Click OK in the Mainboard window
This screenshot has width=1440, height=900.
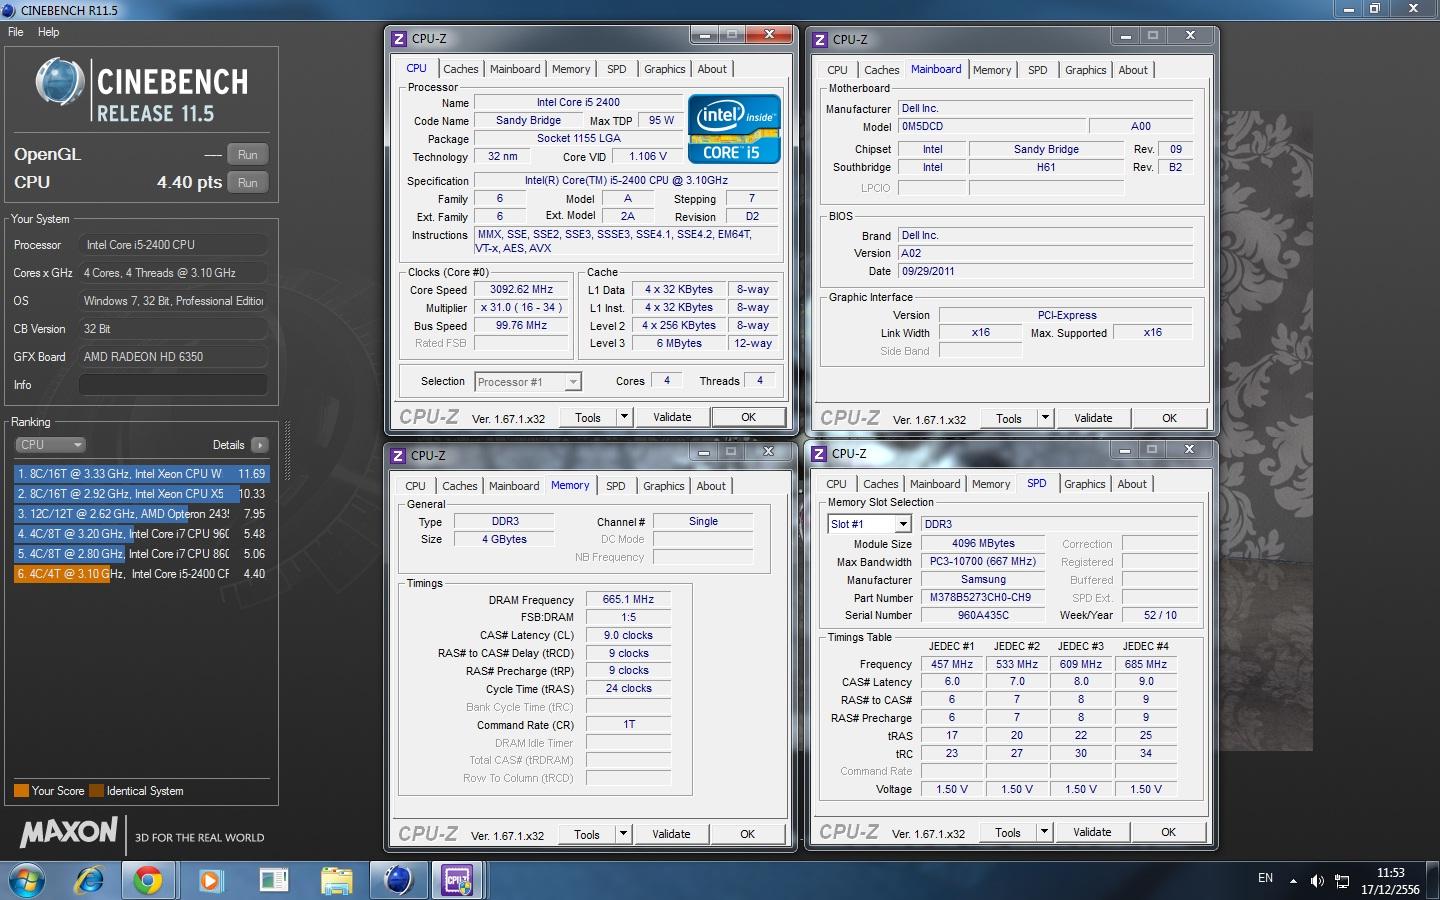[x=1169, y=418]
